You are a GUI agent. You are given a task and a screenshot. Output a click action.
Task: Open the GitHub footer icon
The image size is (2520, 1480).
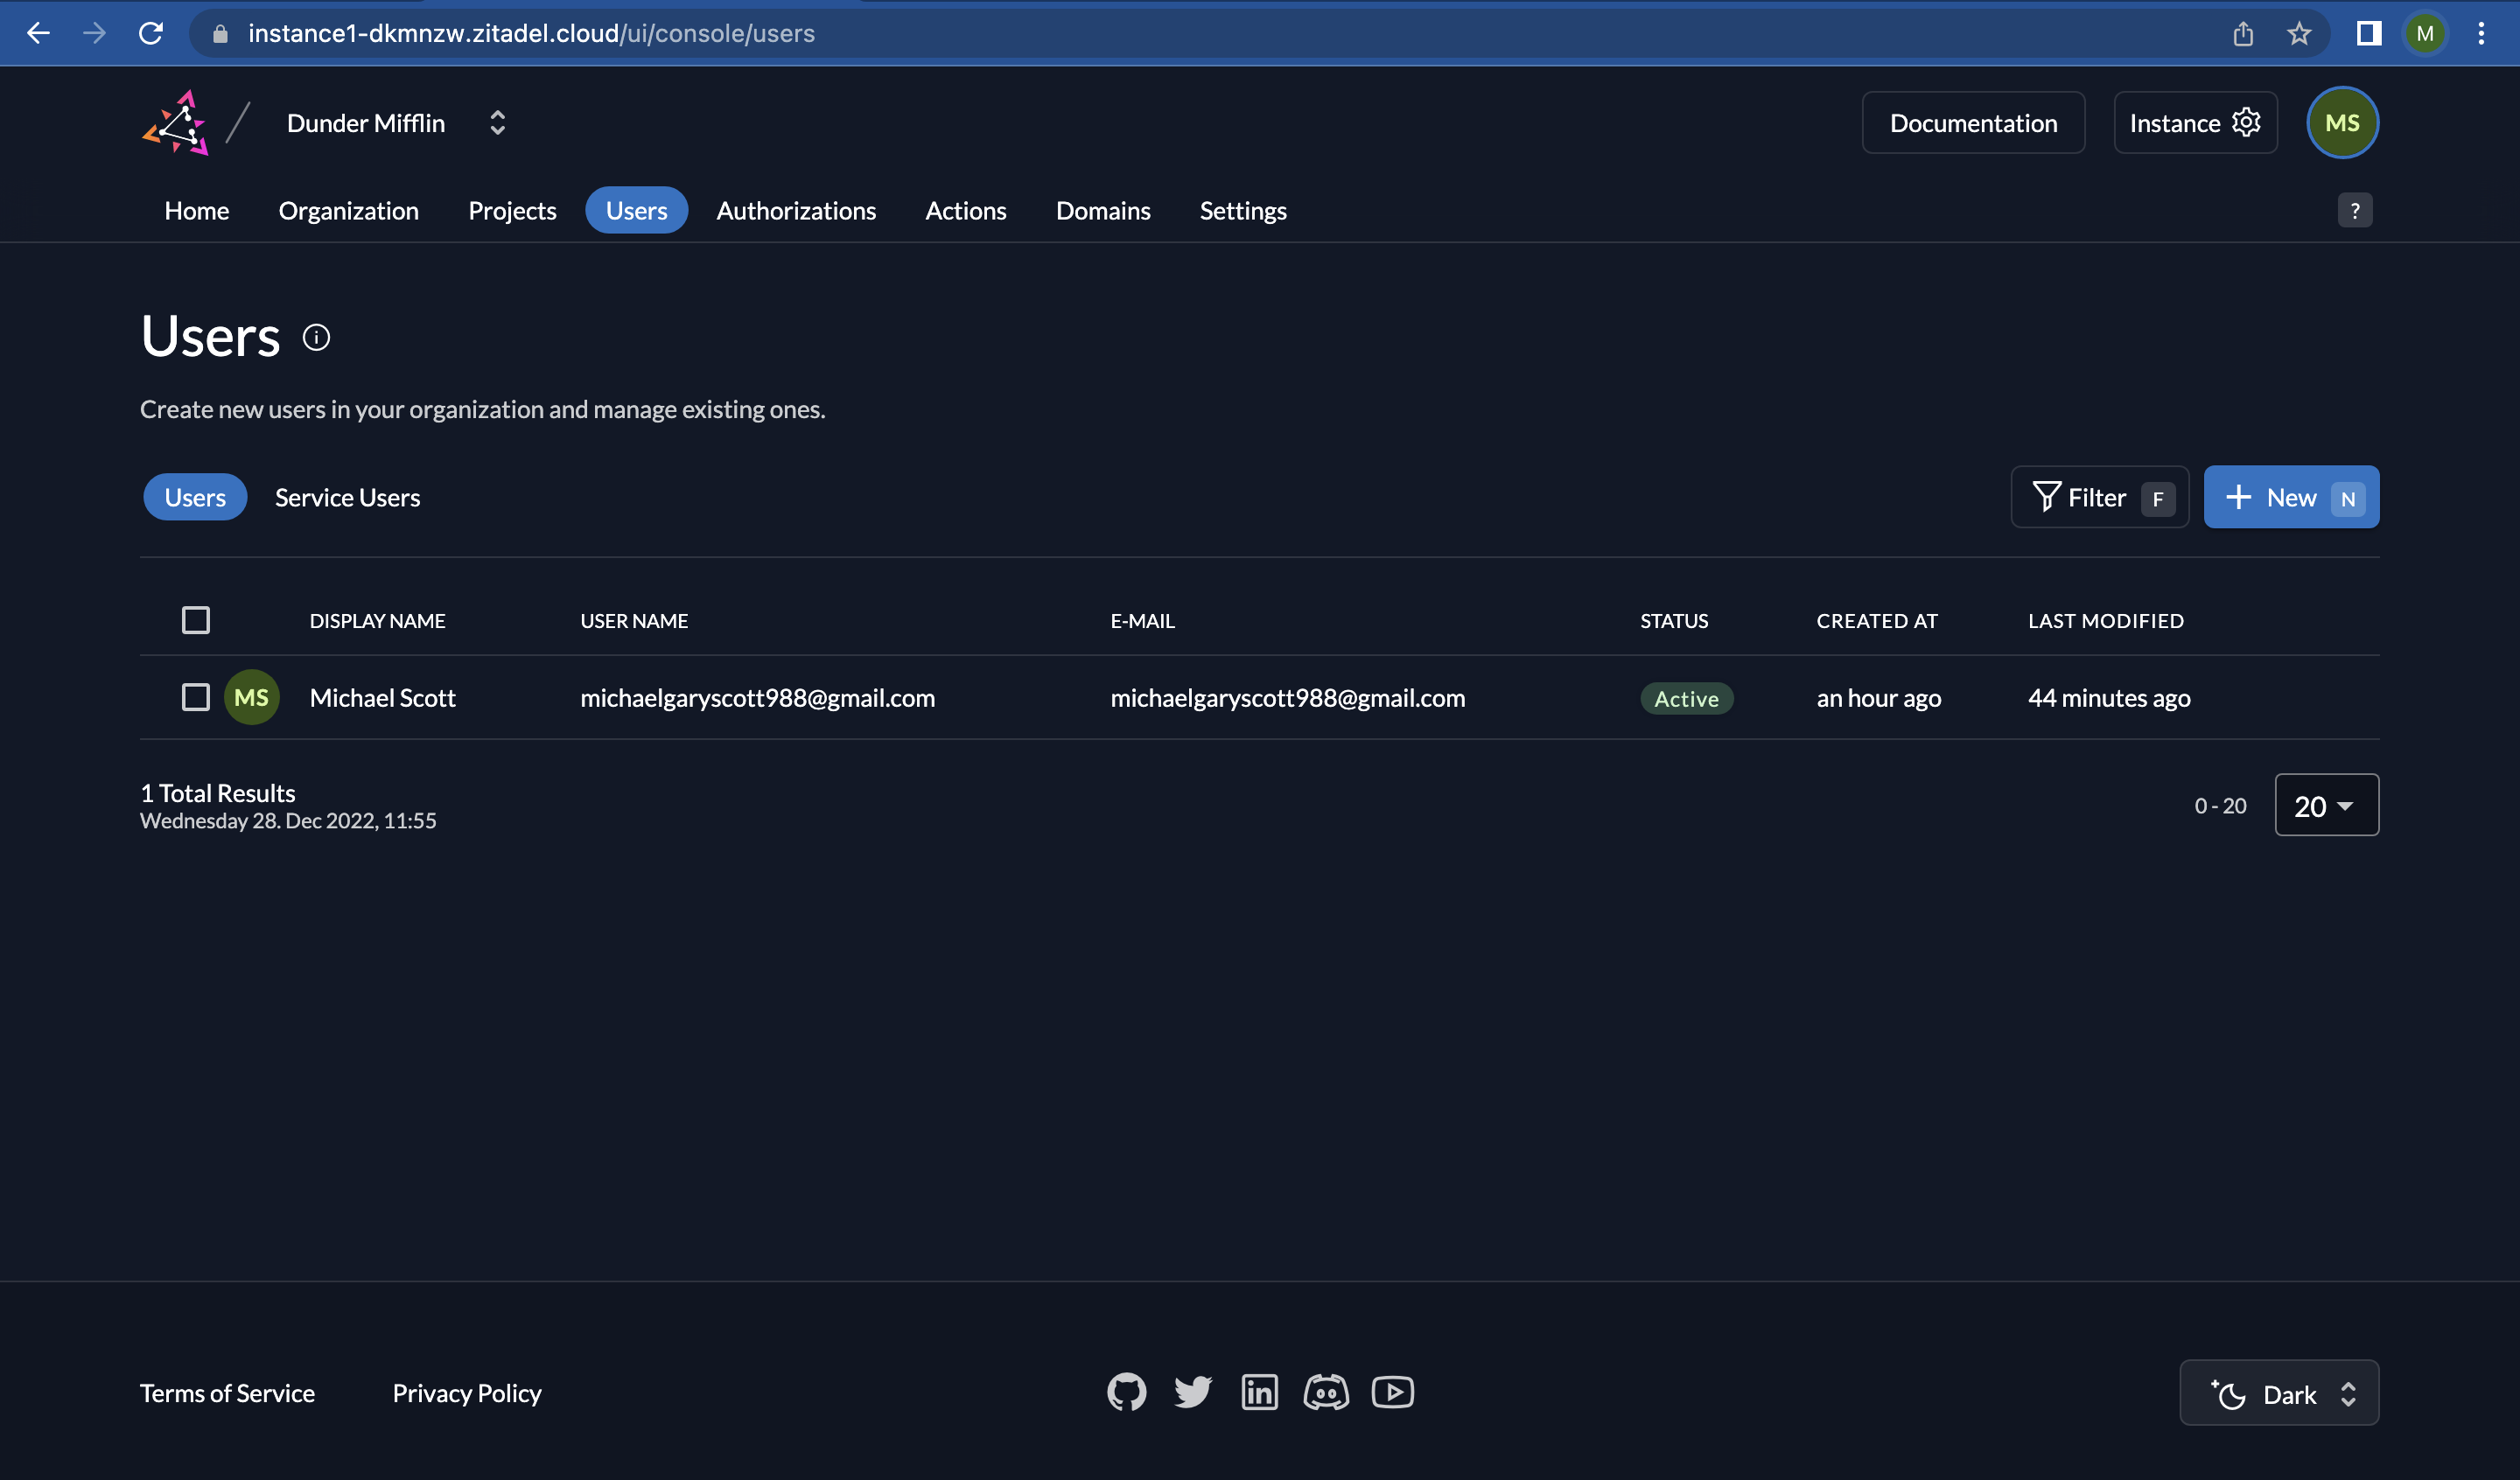[1126, 1392]
